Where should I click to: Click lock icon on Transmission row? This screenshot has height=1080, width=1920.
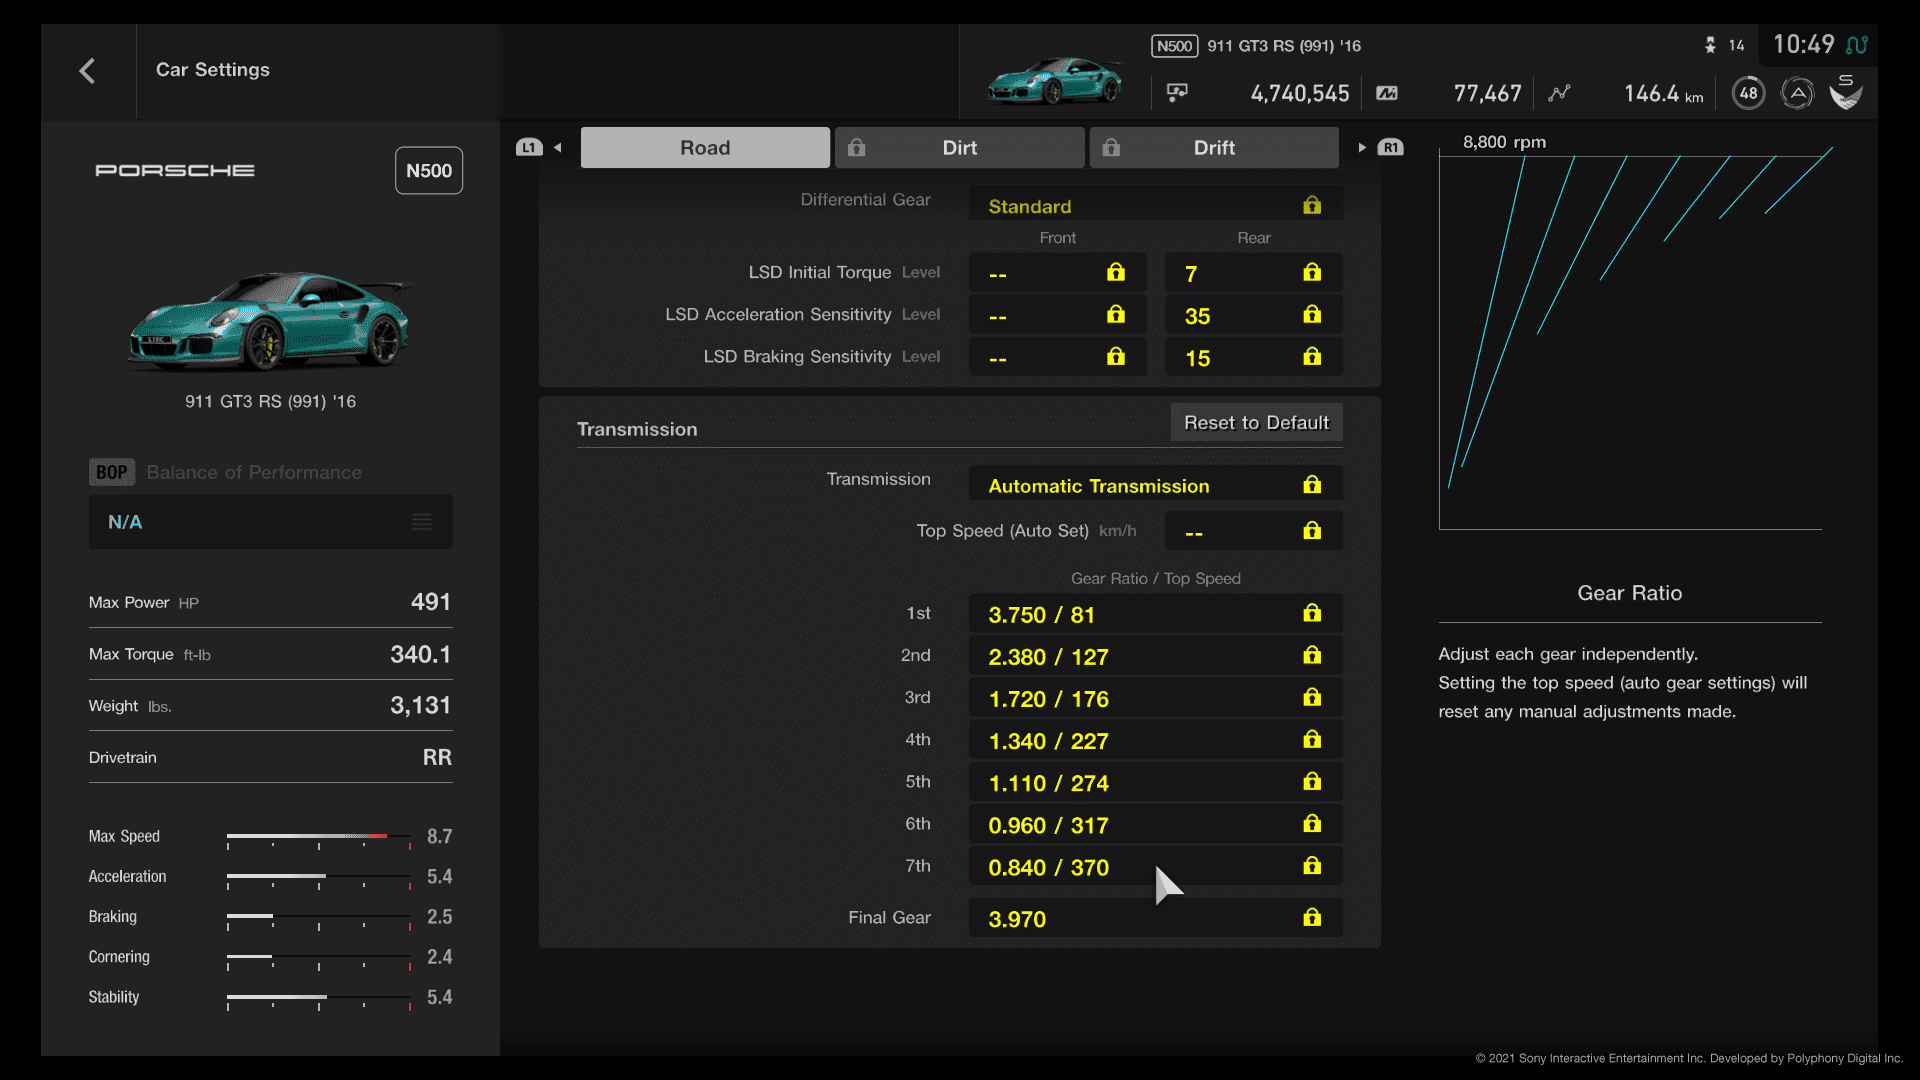coord(1312,485)
